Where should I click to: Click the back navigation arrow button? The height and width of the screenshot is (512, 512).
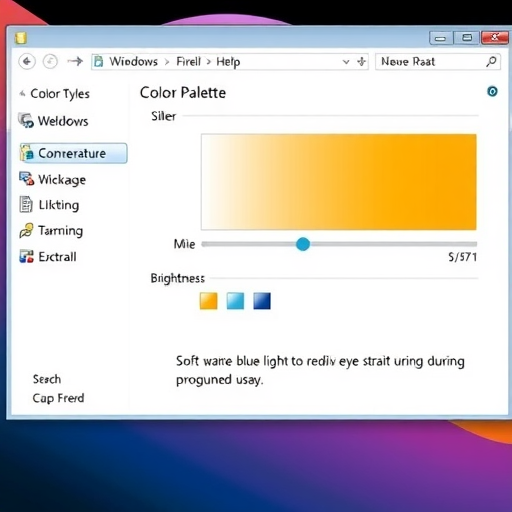click(27, 62)
